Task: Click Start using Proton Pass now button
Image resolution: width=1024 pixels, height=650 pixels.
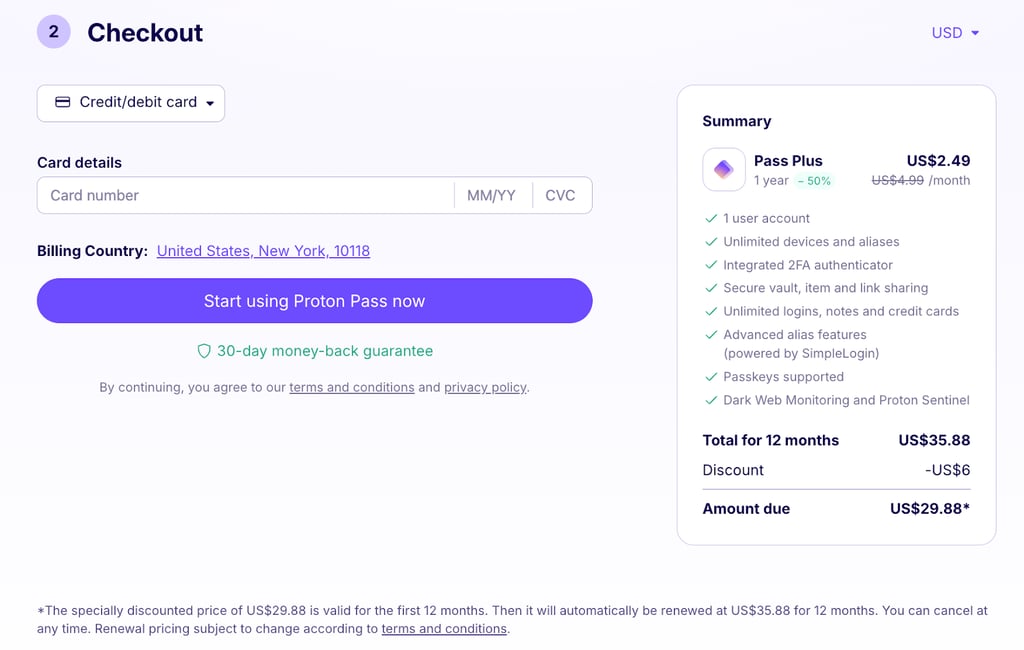Action: click(315, 301)
